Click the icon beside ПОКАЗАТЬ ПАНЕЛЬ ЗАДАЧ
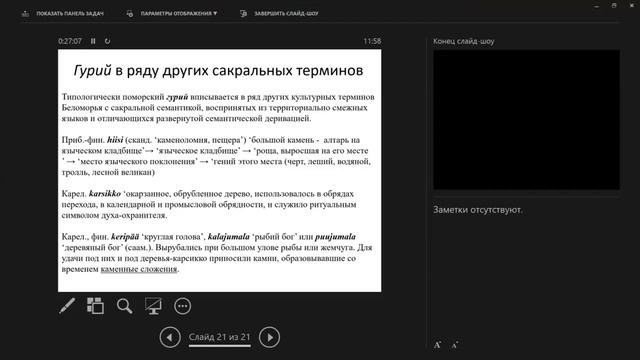Screen dimensions: 640x360 pos(25,13)
